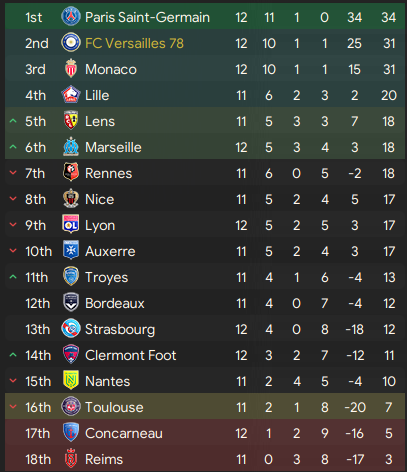This screenshot has height=472, width=407.
Task: Click the Lyon OL logo
Action: pos(71,225)
